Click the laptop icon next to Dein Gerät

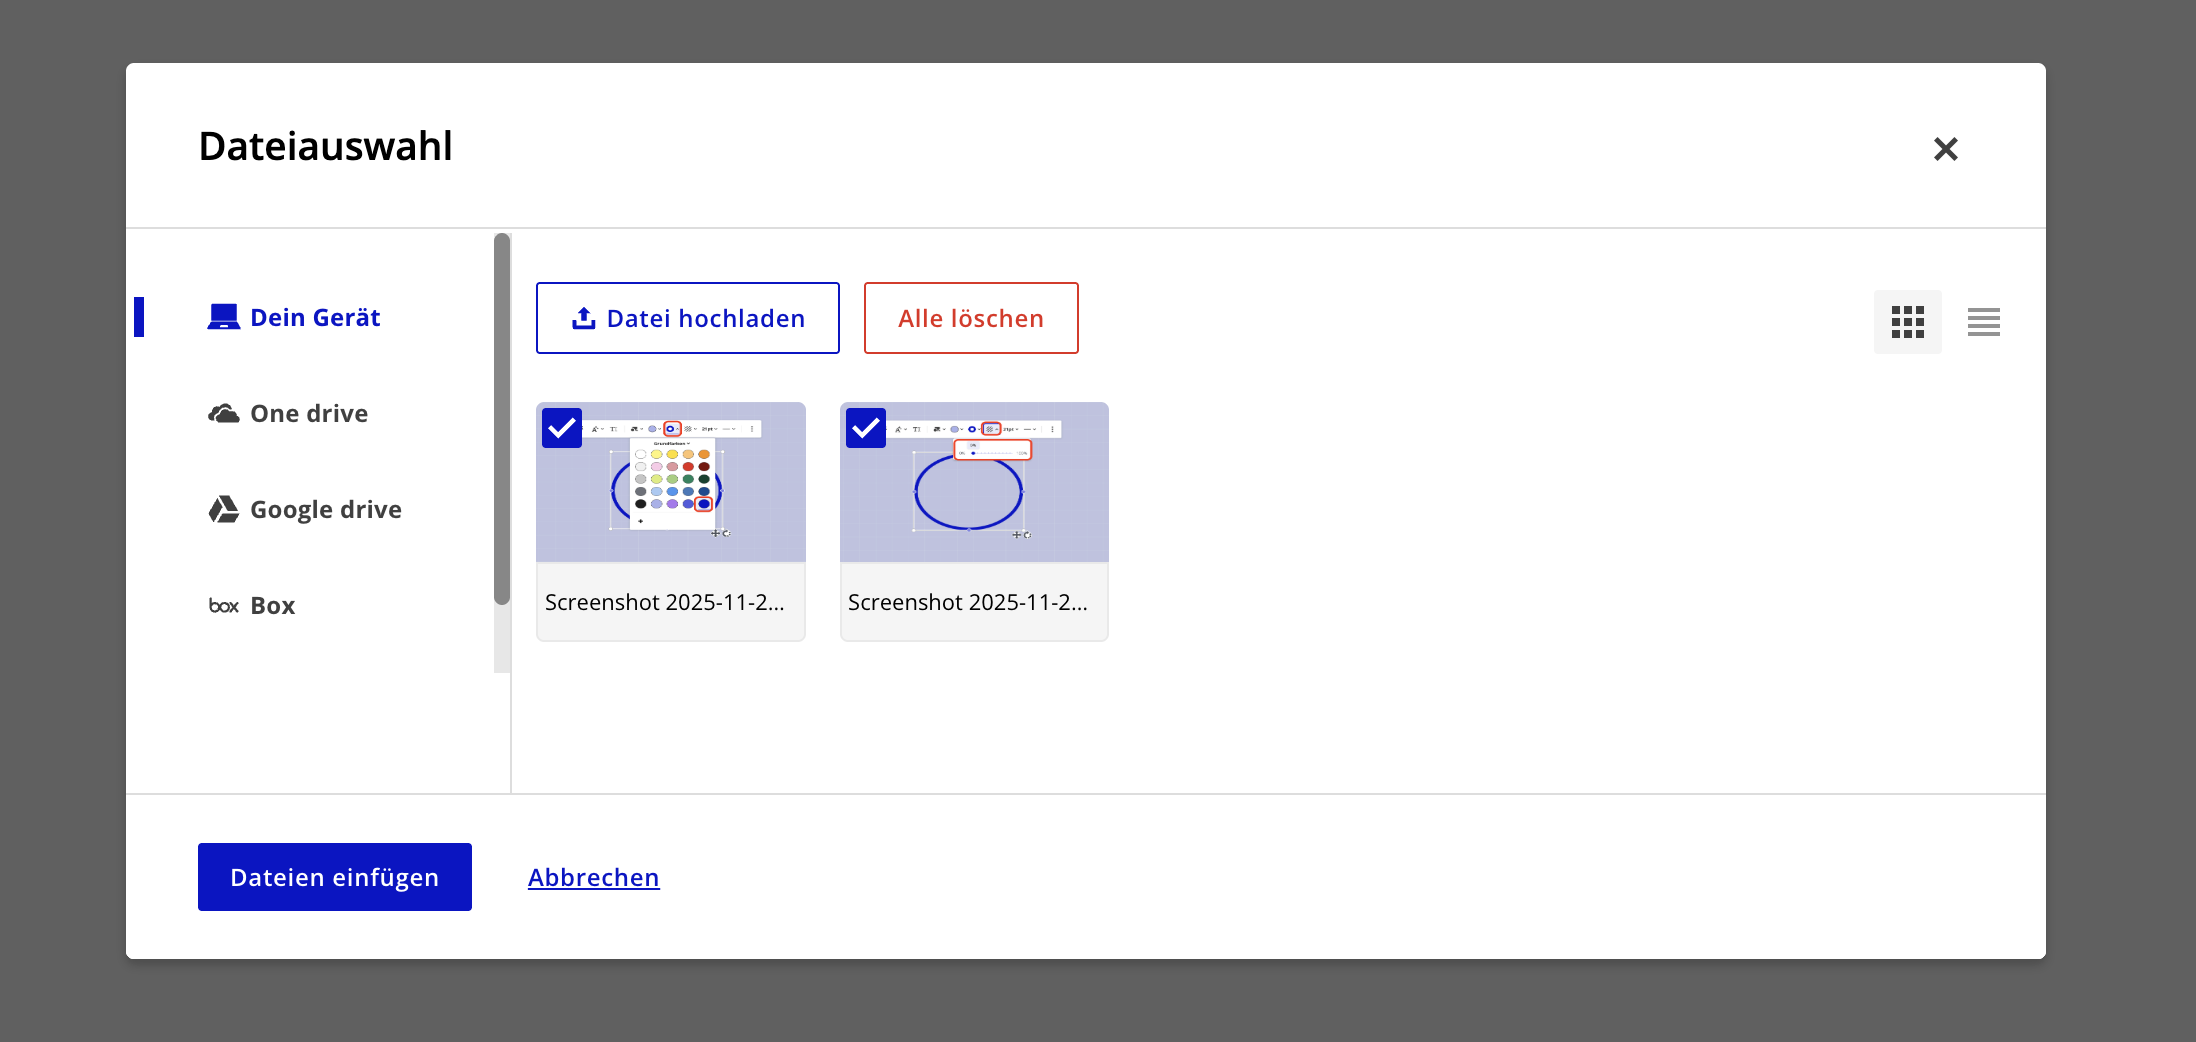click(x=223, y=315)
